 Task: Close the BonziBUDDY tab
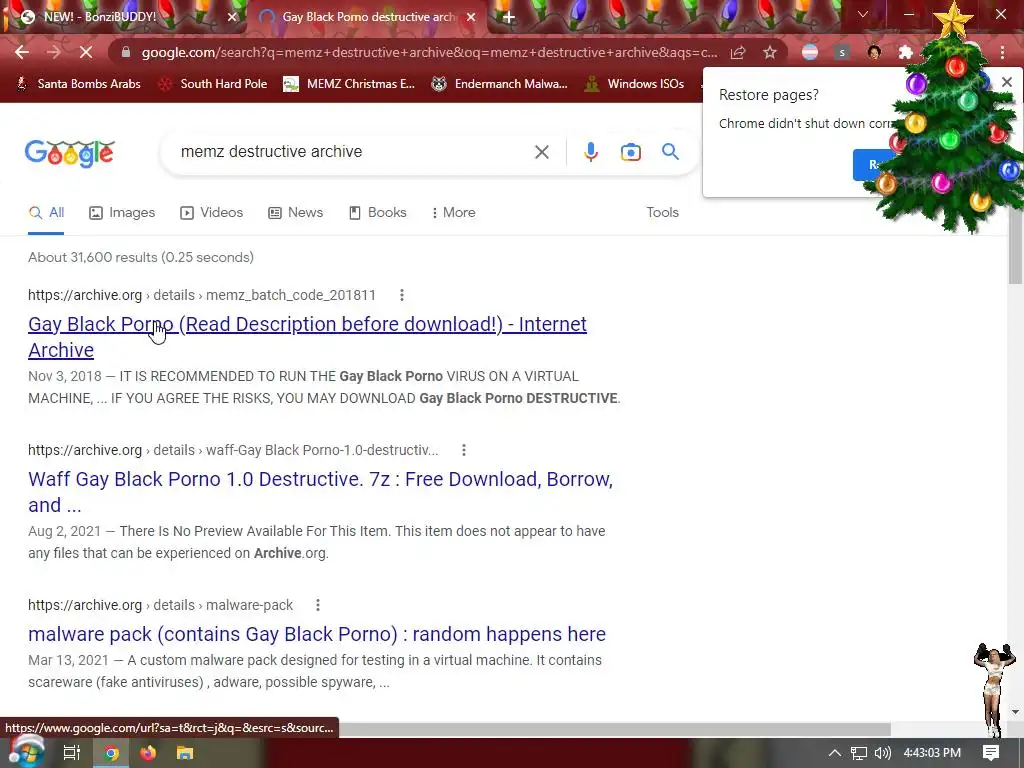pyautogui.click(x=232, y=17)
